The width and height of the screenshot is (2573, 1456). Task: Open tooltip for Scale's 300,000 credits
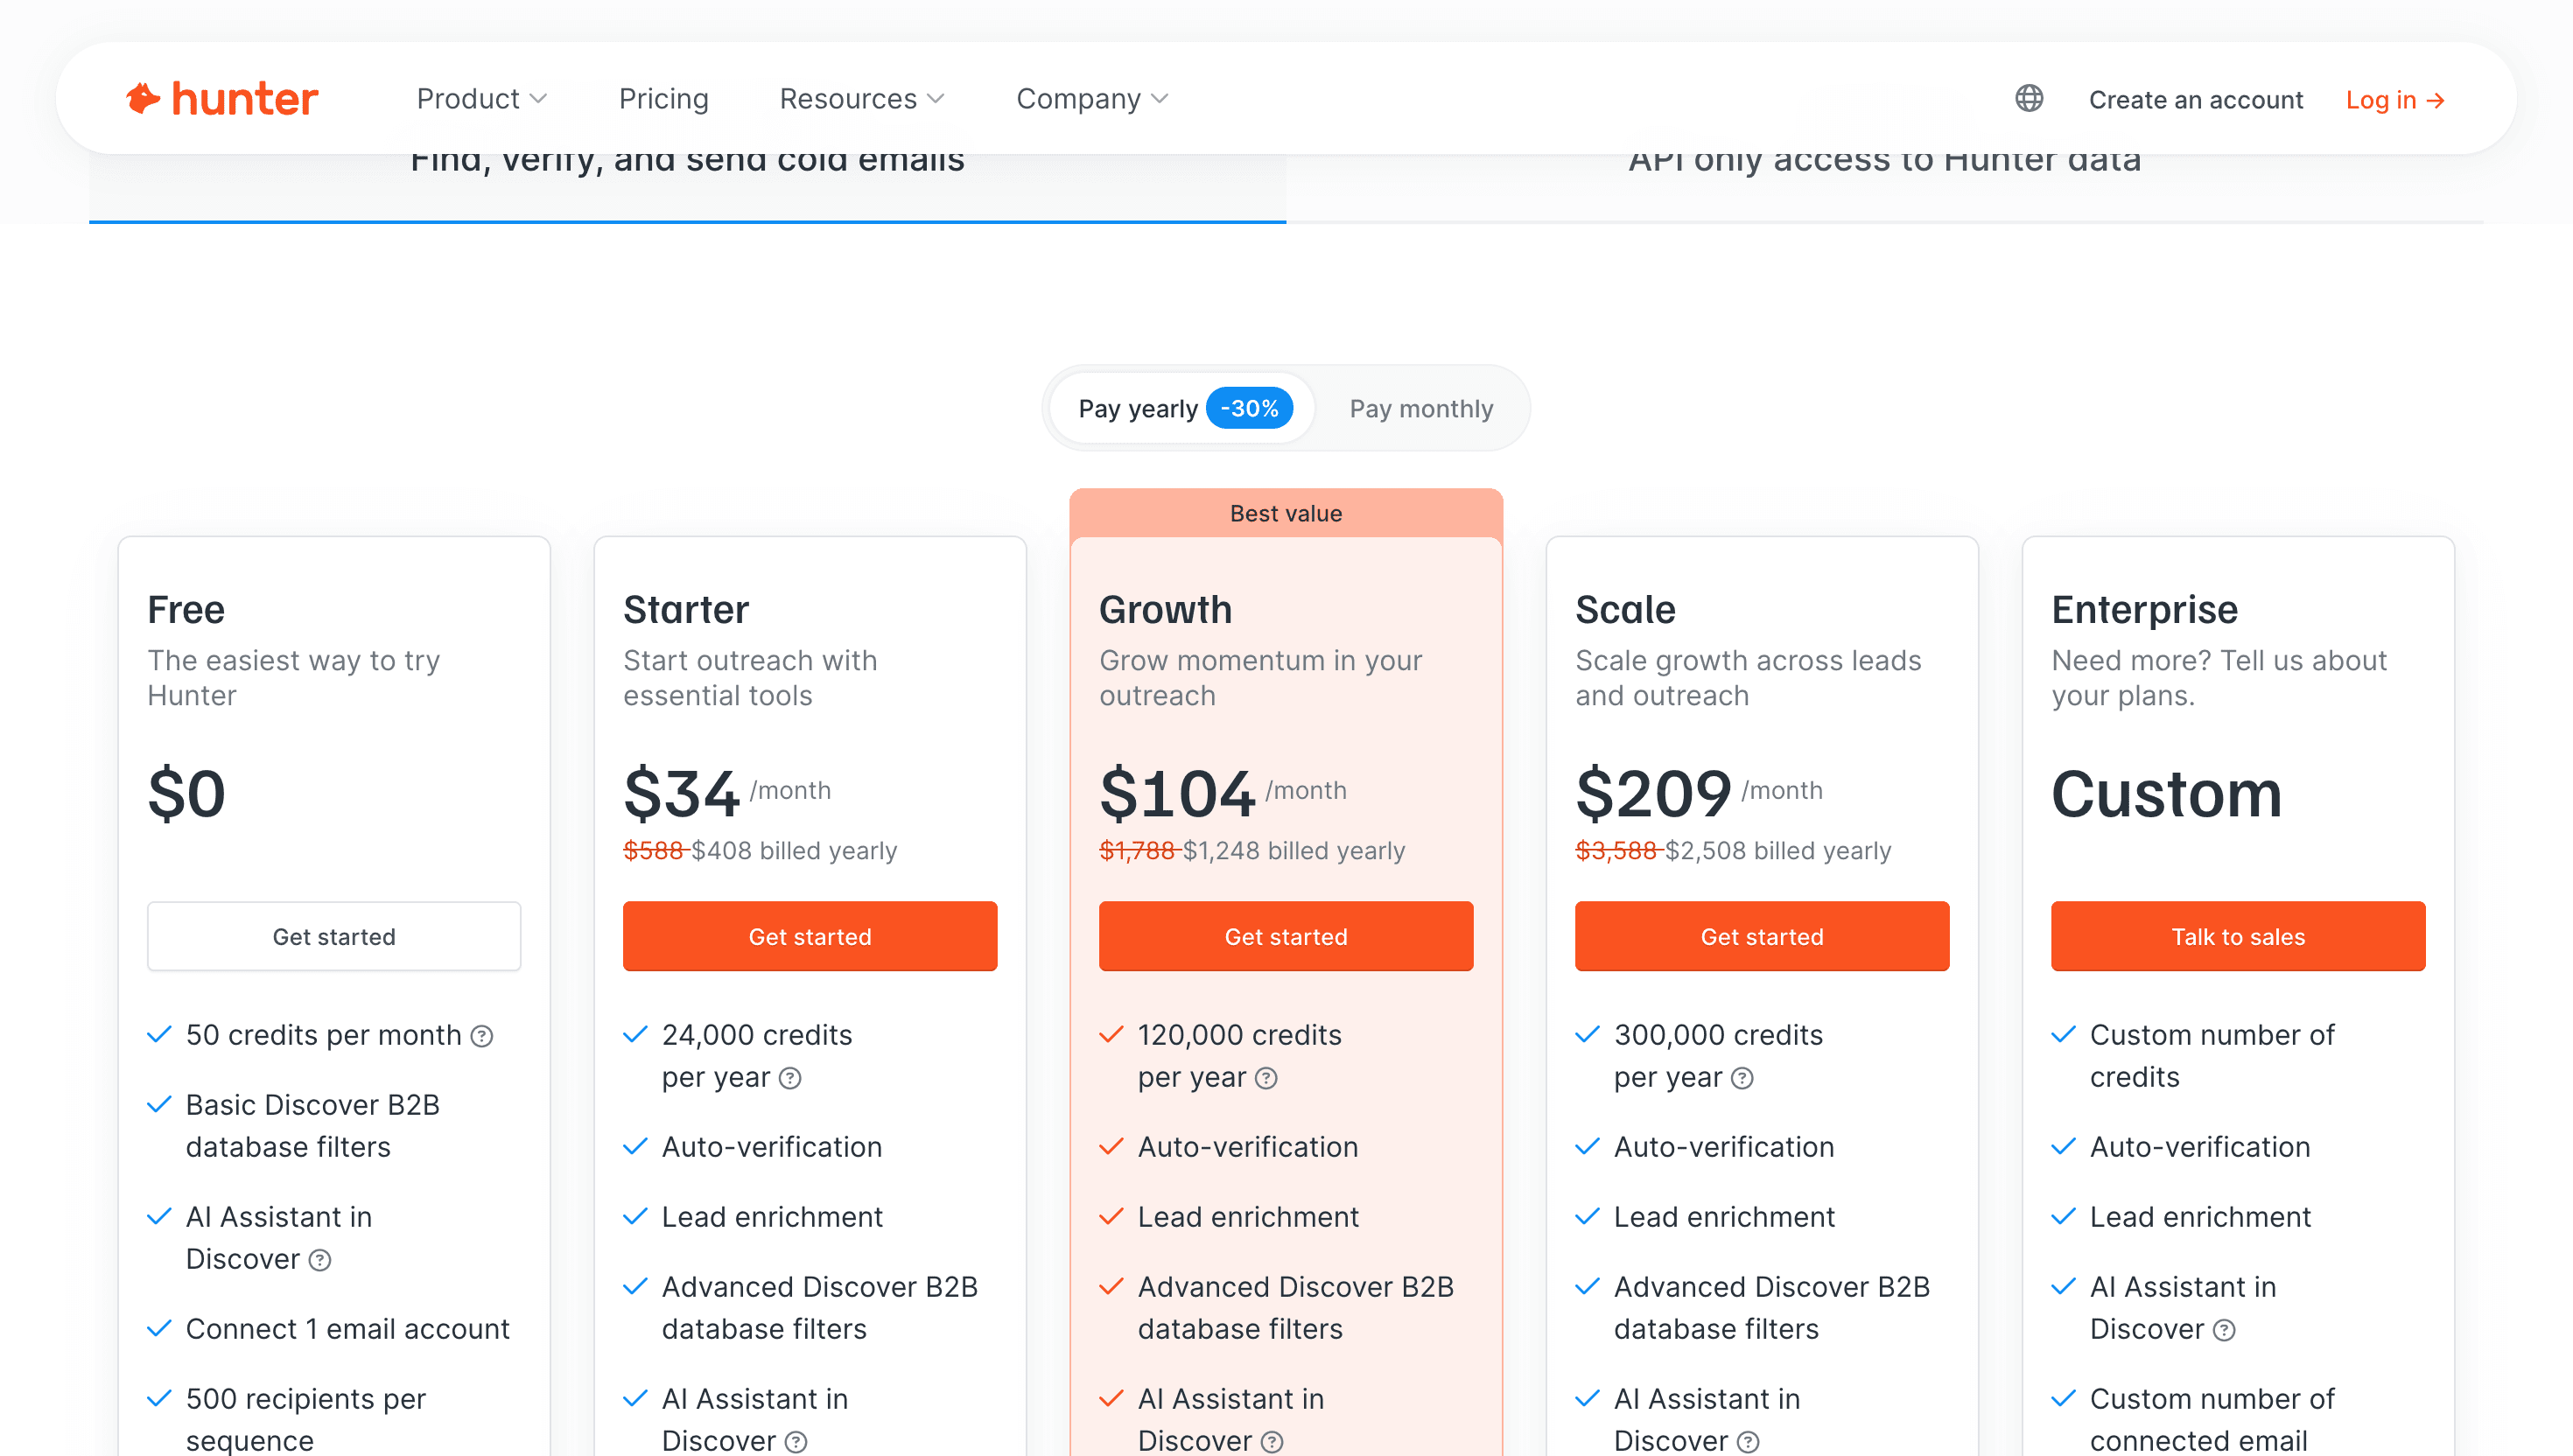click(1743, 1078)
